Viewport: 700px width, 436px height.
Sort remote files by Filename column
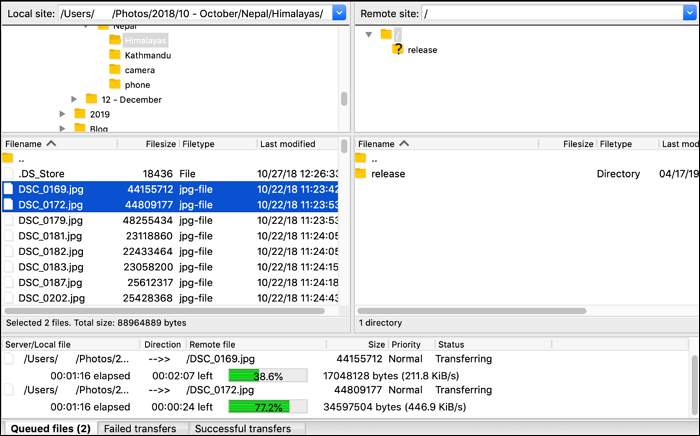pos(447,144)
